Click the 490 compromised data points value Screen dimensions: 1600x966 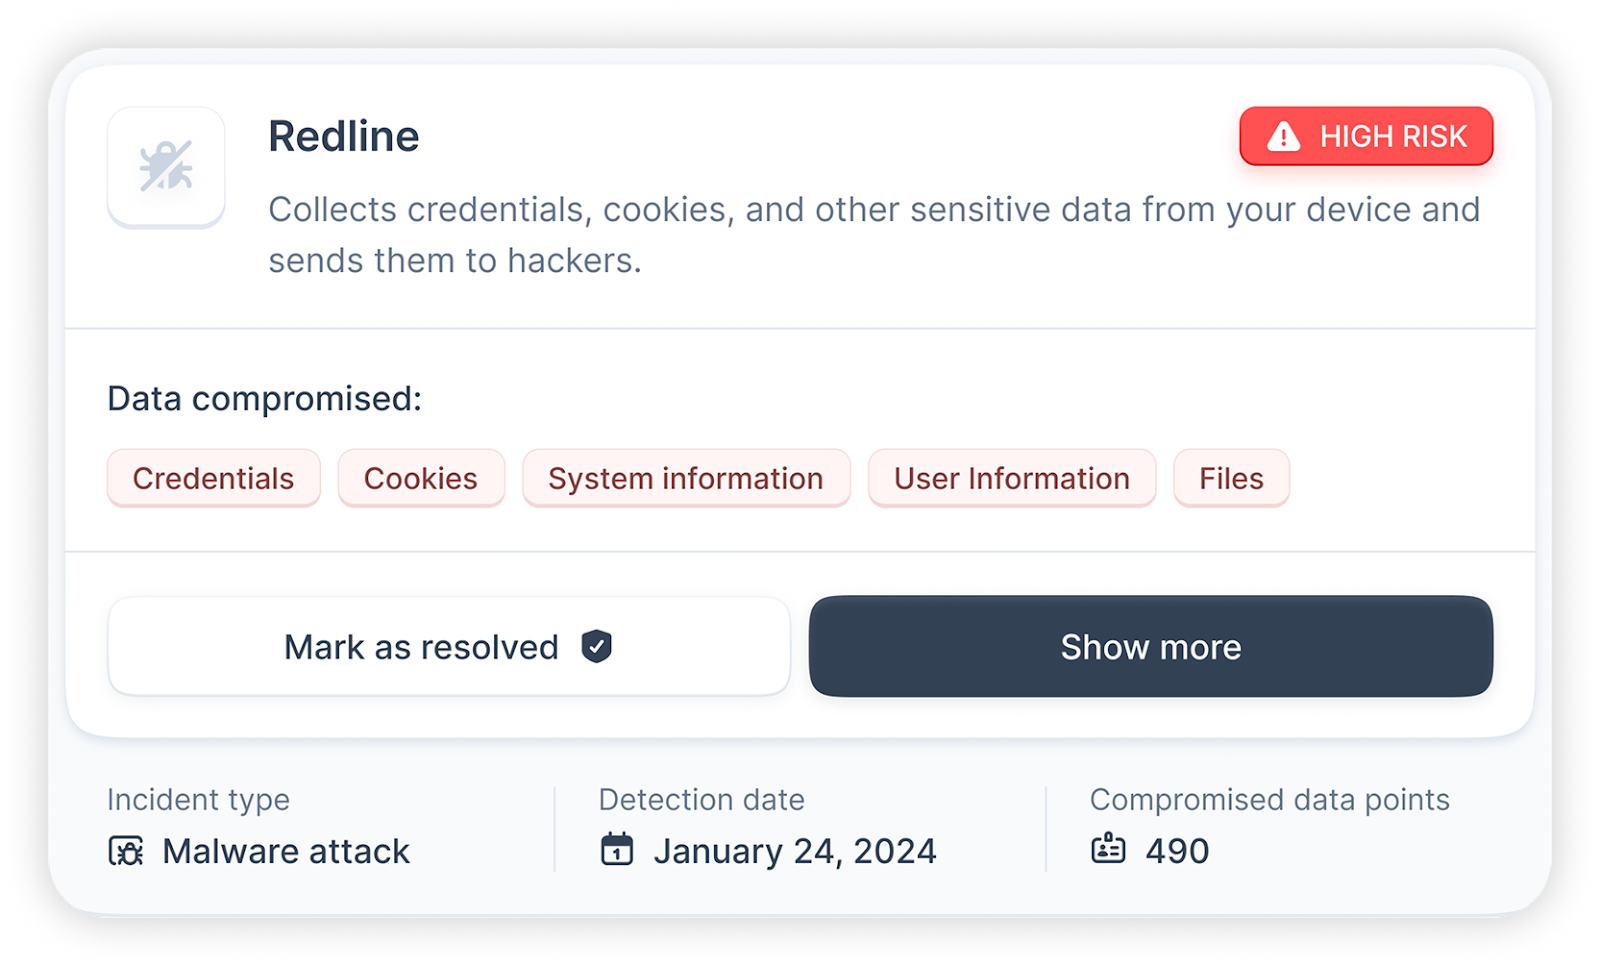tap(1177, 851)
